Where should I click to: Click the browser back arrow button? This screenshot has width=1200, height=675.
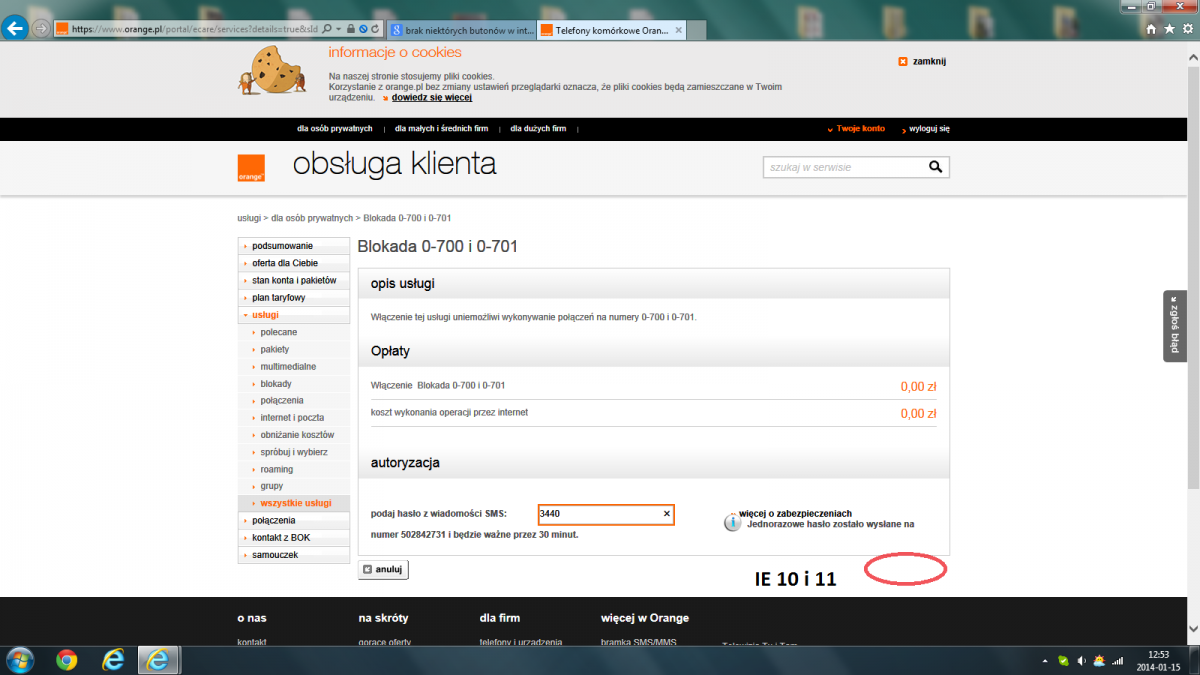pos(15,28)
